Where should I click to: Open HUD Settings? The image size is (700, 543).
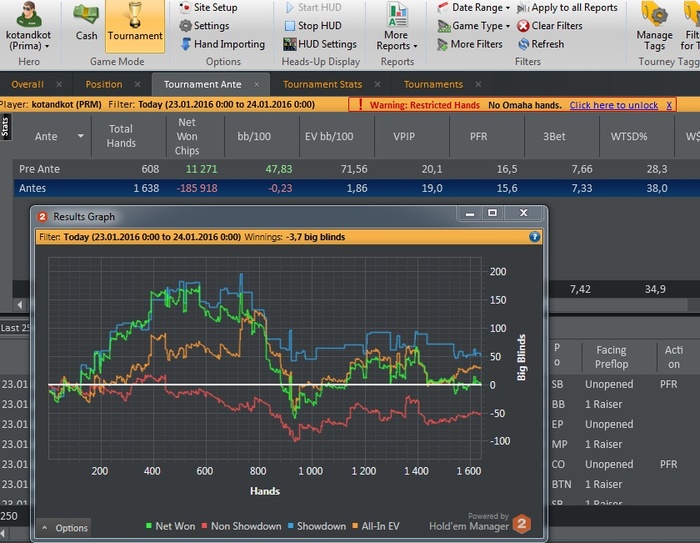pyautogui.click(x=320, y=44)
